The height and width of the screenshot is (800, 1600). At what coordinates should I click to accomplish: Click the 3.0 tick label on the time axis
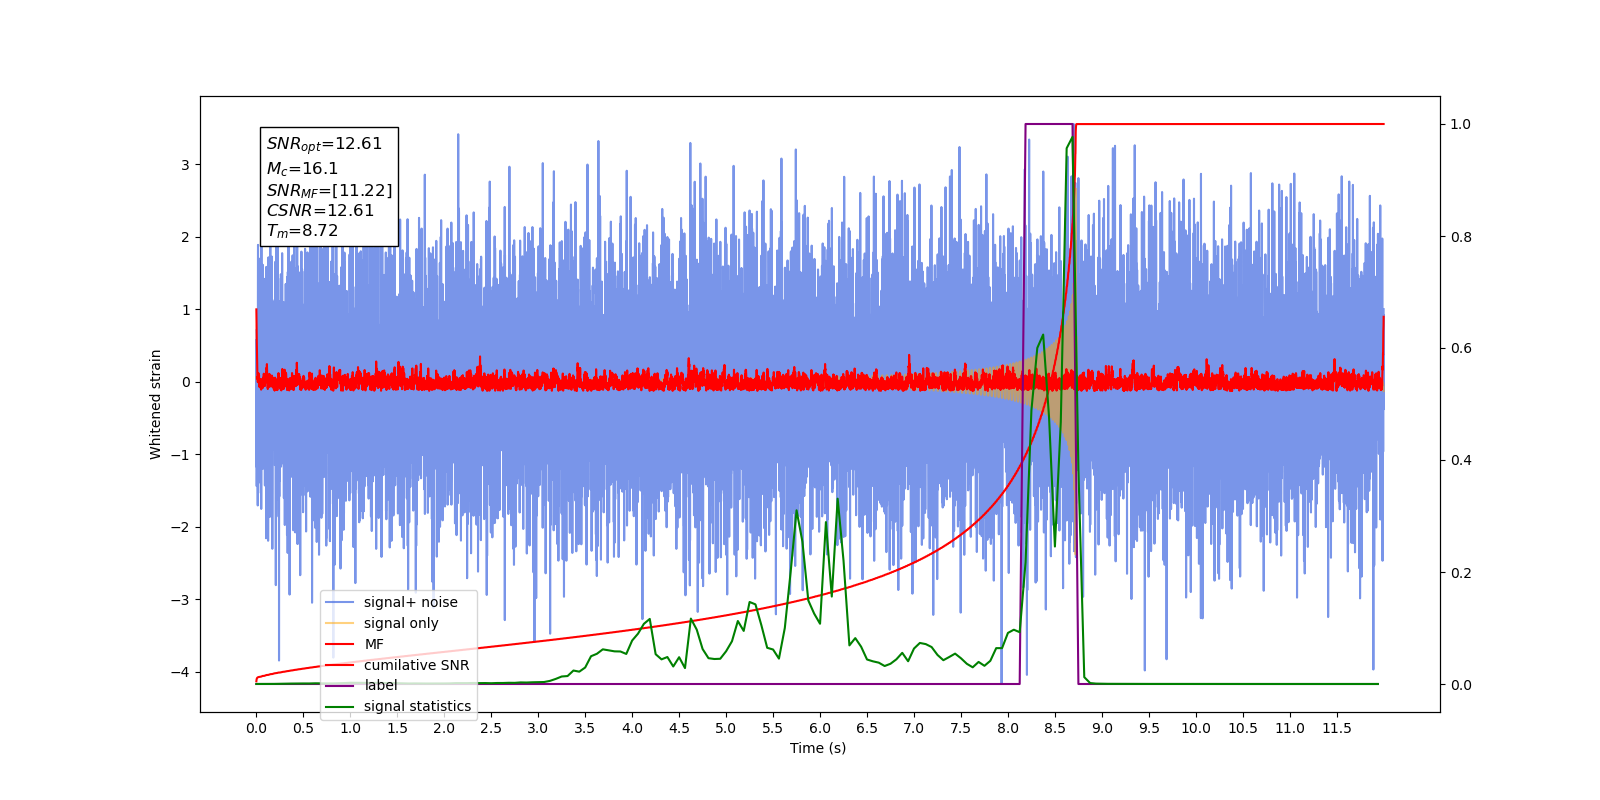pos(538,728)
